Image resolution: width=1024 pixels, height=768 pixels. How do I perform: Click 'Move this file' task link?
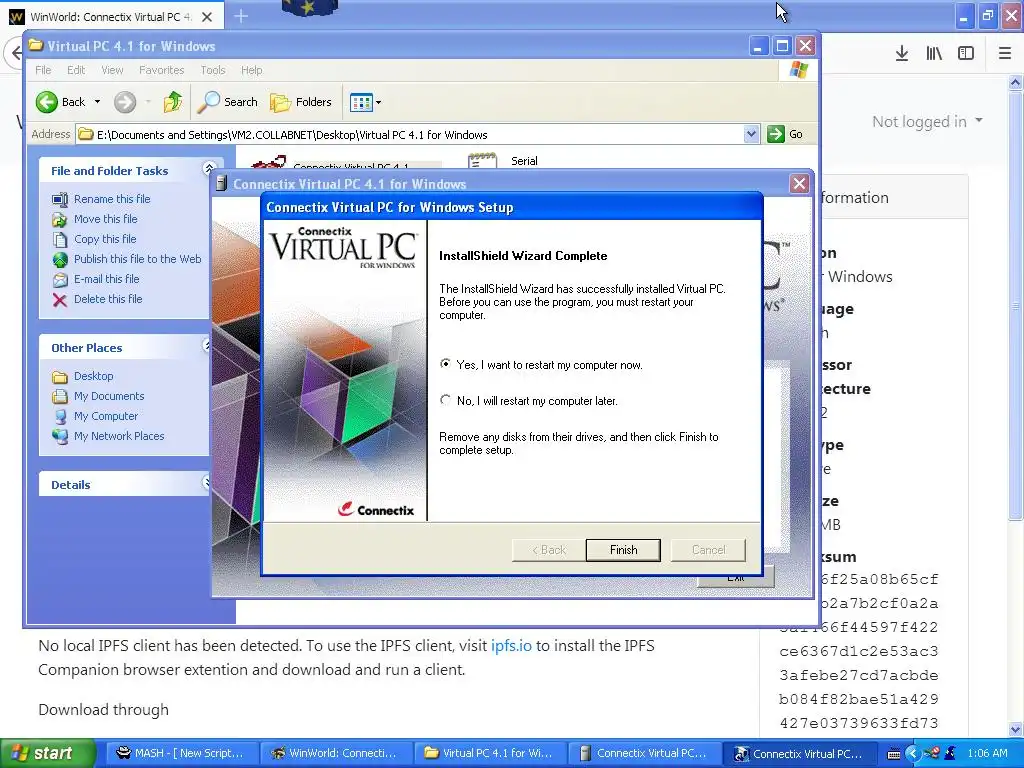[105, 219]
